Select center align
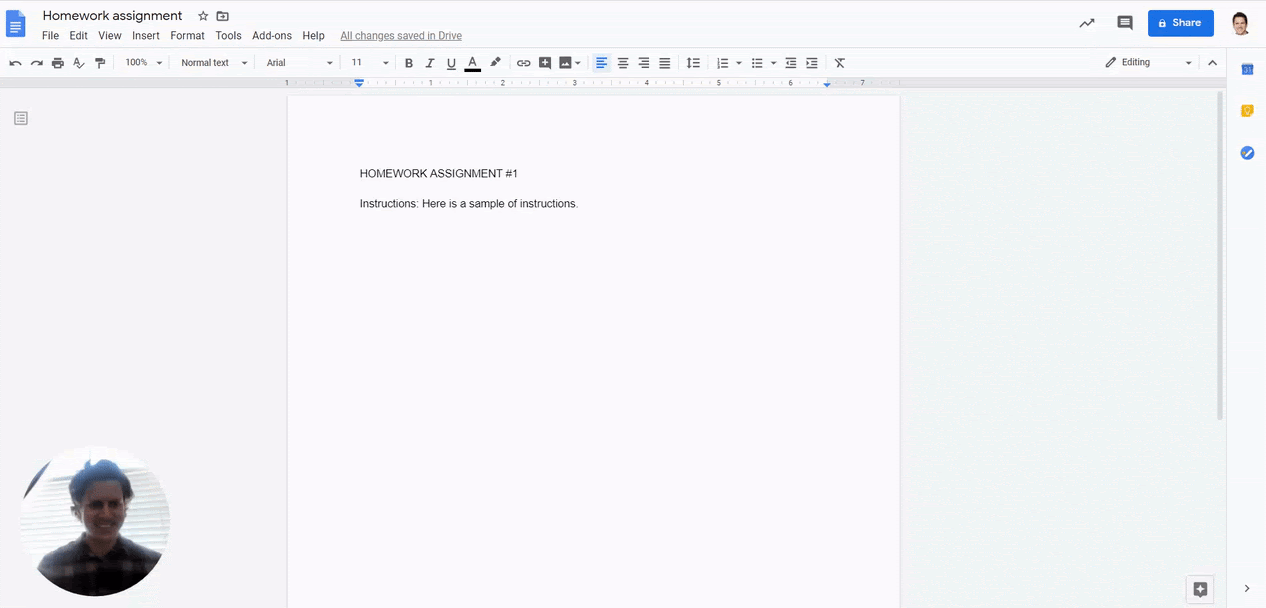 tap(623, 63)
